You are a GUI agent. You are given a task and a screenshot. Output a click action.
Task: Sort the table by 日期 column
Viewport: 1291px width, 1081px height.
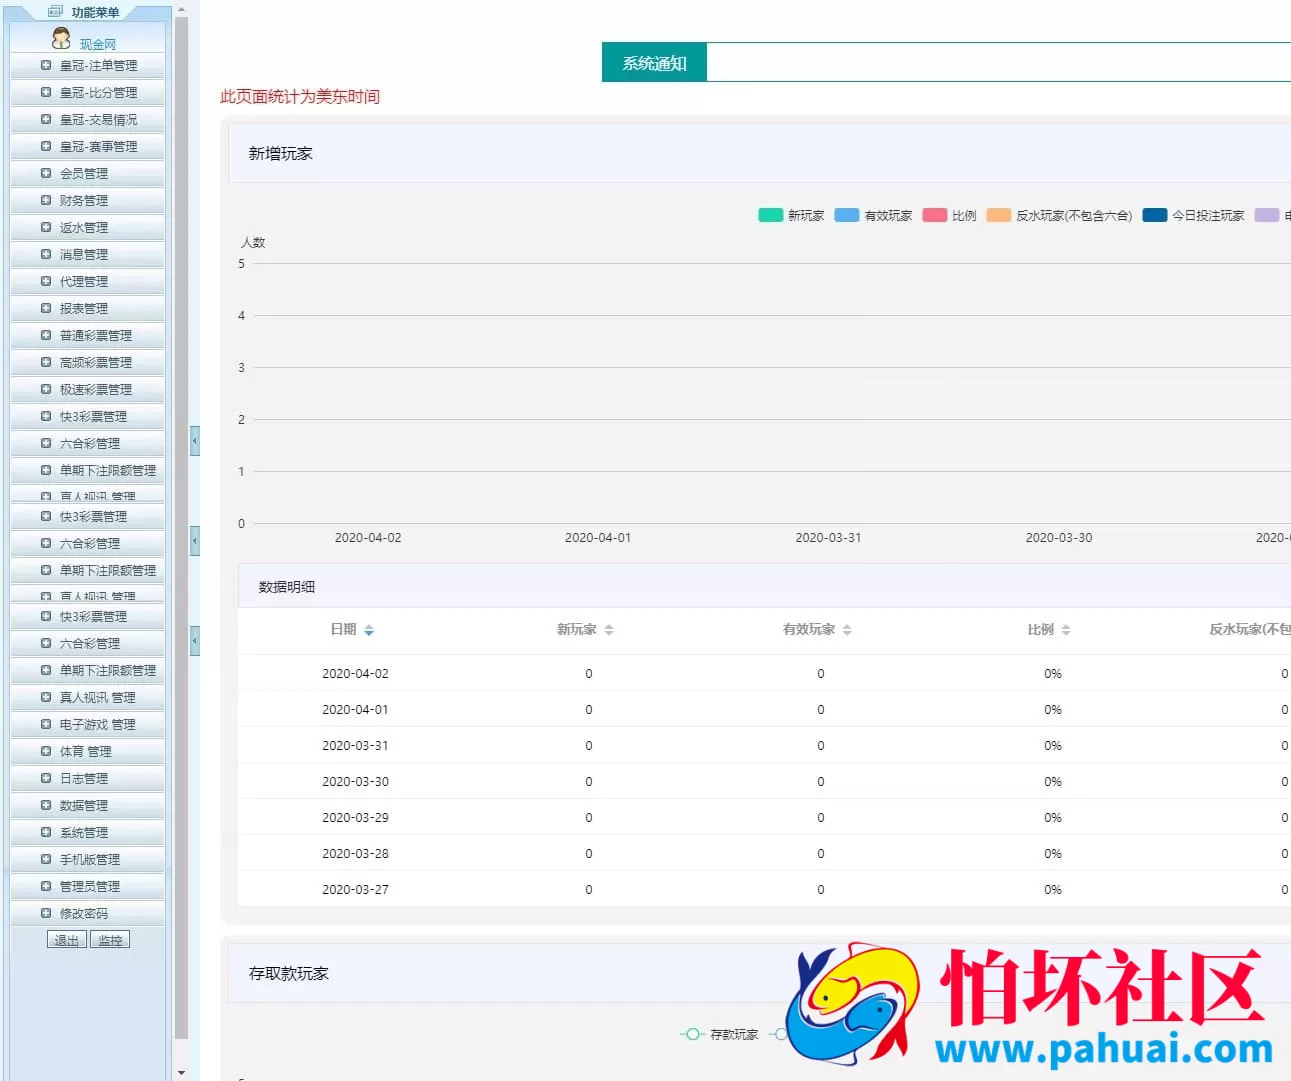point(368,630)
